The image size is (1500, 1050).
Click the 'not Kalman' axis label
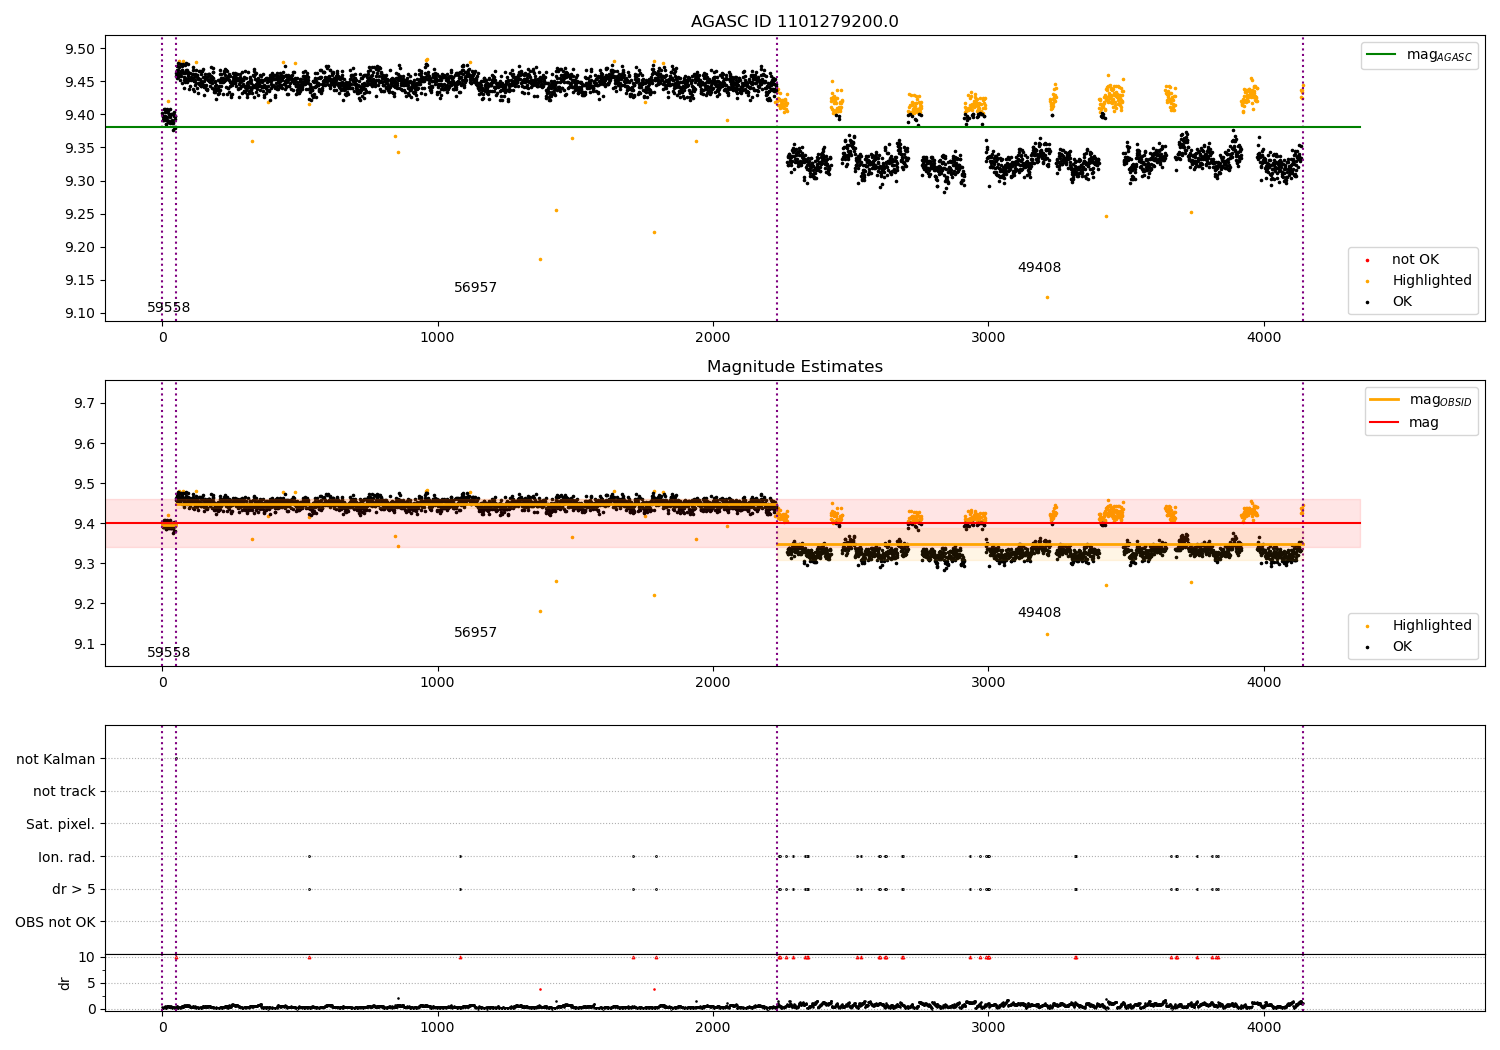coord(56,760)
